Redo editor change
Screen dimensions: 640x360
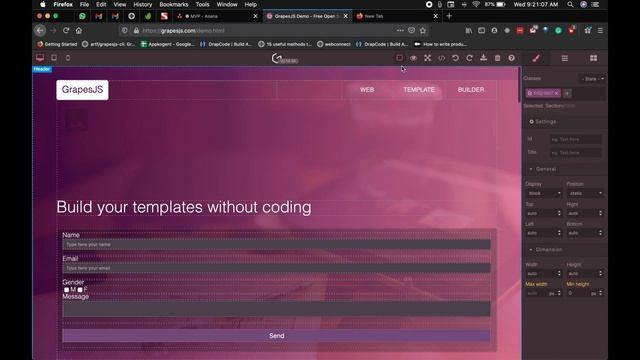point(469,58)
